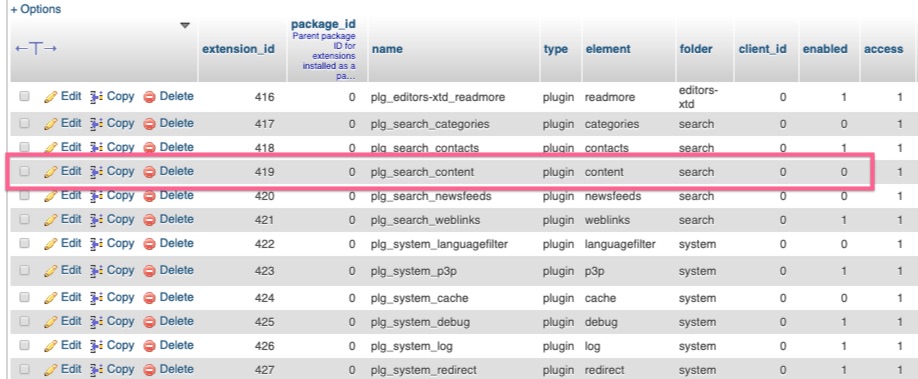Tick the checkbox for extension 416

click(25, 97)
